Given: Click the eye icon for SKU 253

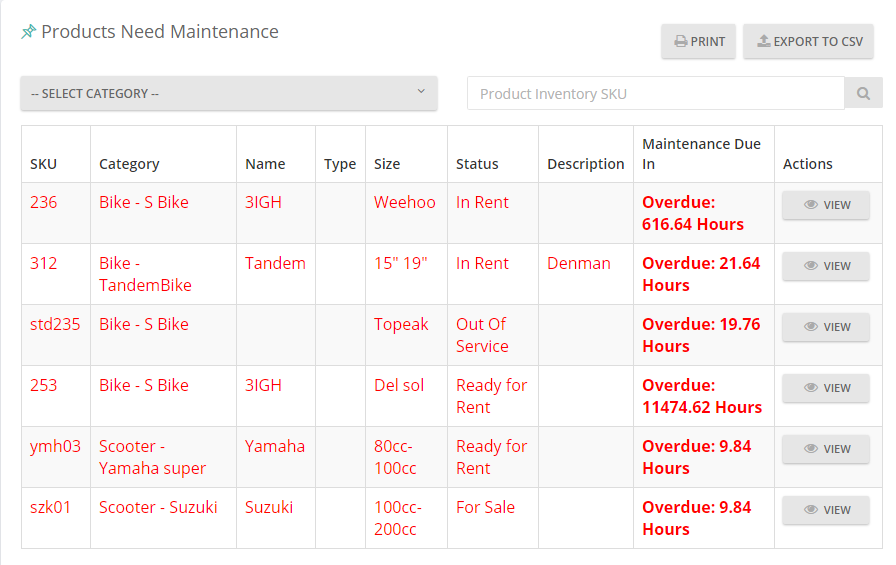Looking at the screenshot, I should tap(811, 387).
